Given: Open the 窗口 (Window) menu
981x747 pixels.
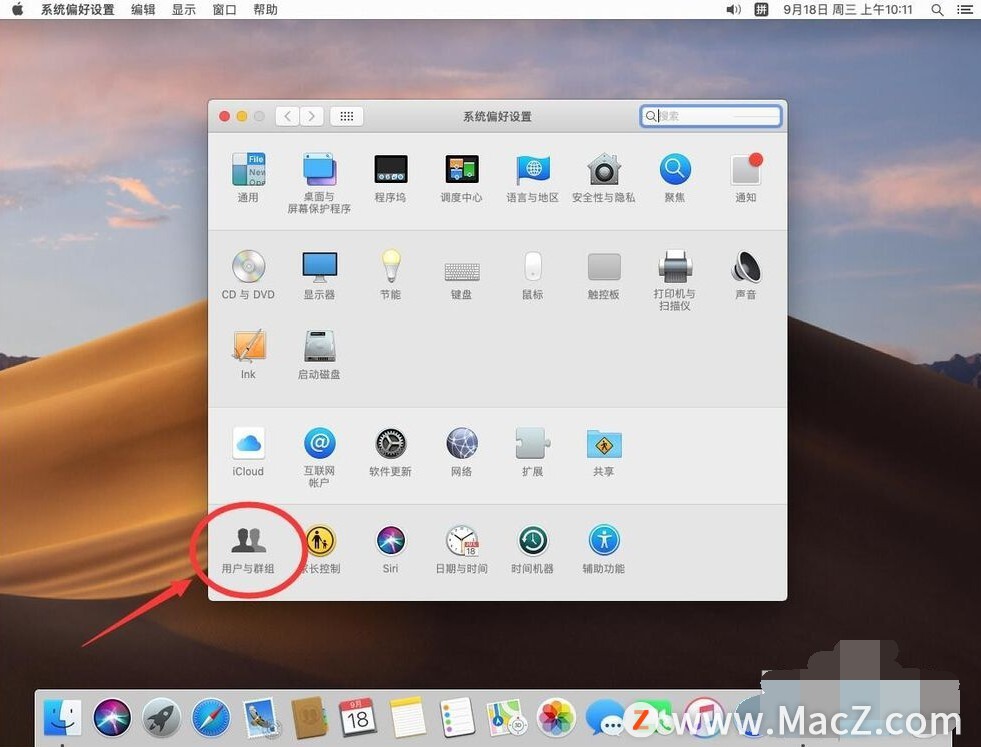Looking at the screenshot, I should [225, 9].
